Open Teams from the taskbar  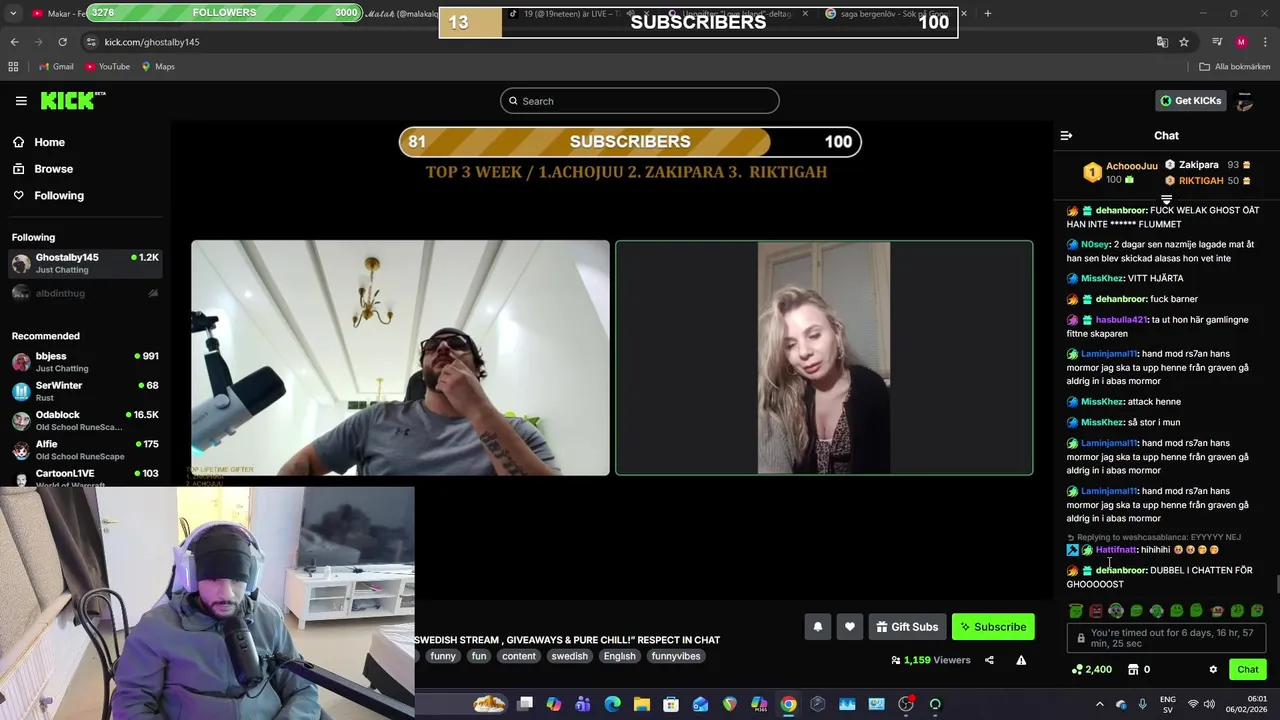(x=583, y=704)
